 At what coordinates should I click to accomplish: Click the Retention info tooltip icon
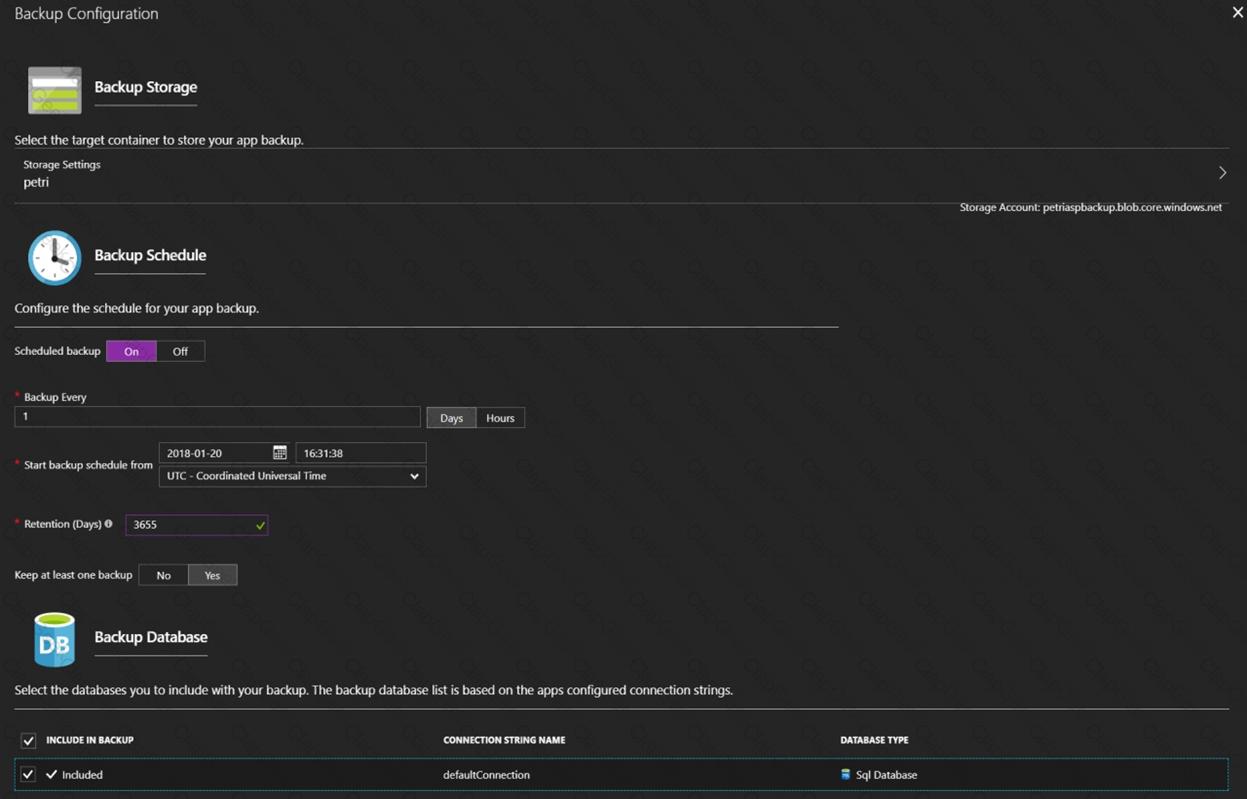coord(109,524)
